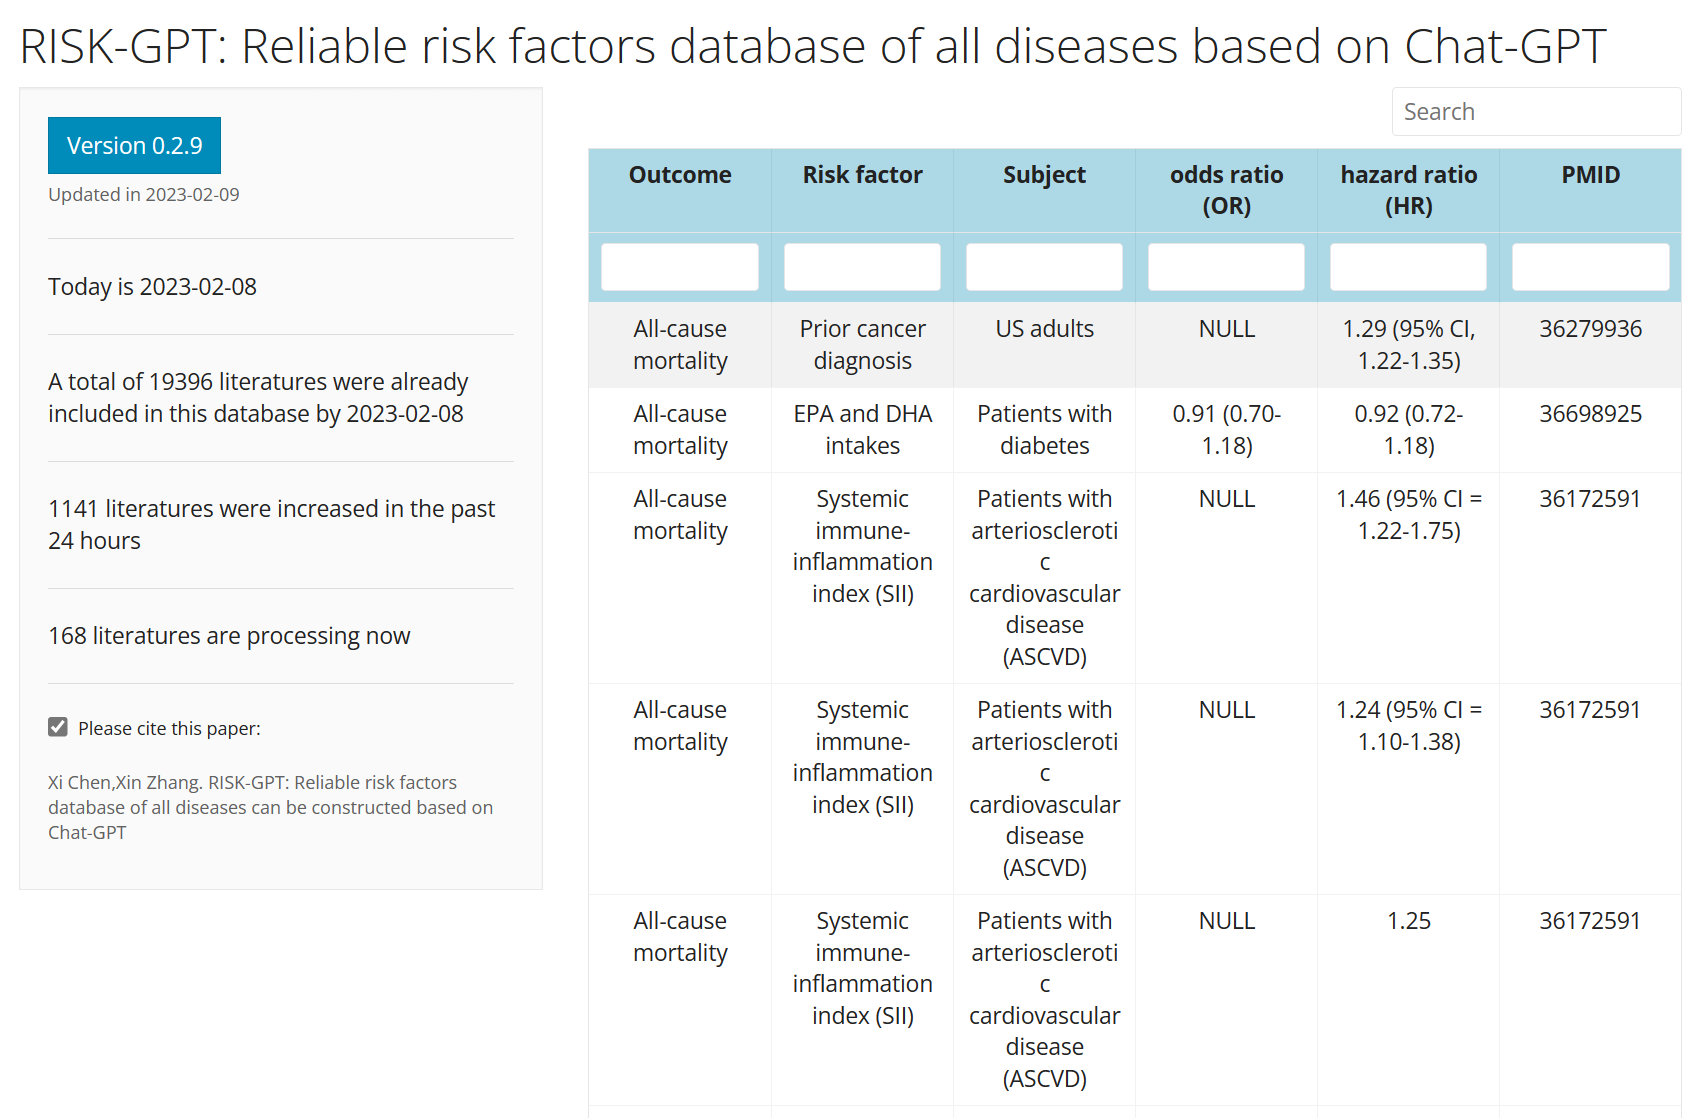Click the Subject filter input field

click(1043, 267)
